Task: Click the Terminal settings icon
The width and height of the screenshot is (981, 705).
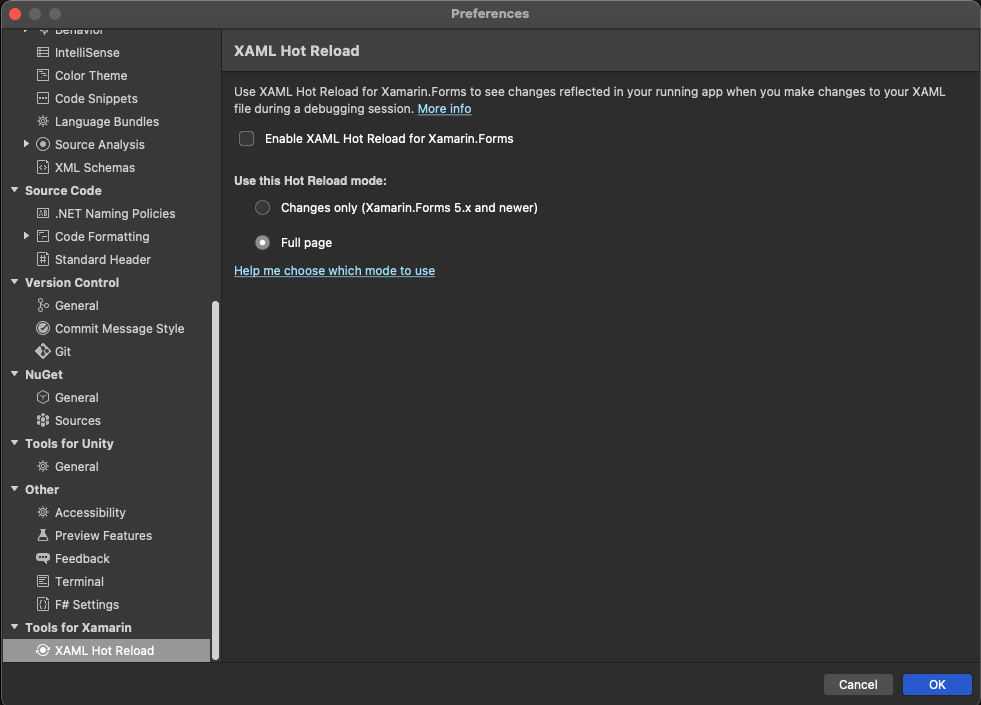Action: [x=41, y=581]
